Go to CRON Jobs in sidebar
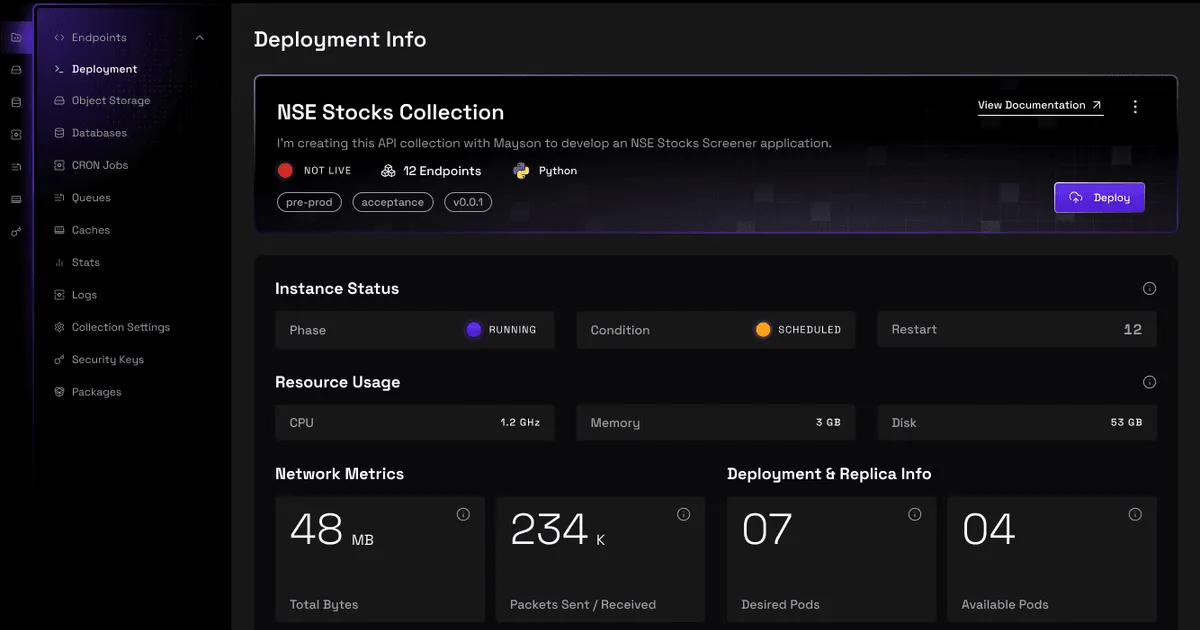 [x=99, y=165]
